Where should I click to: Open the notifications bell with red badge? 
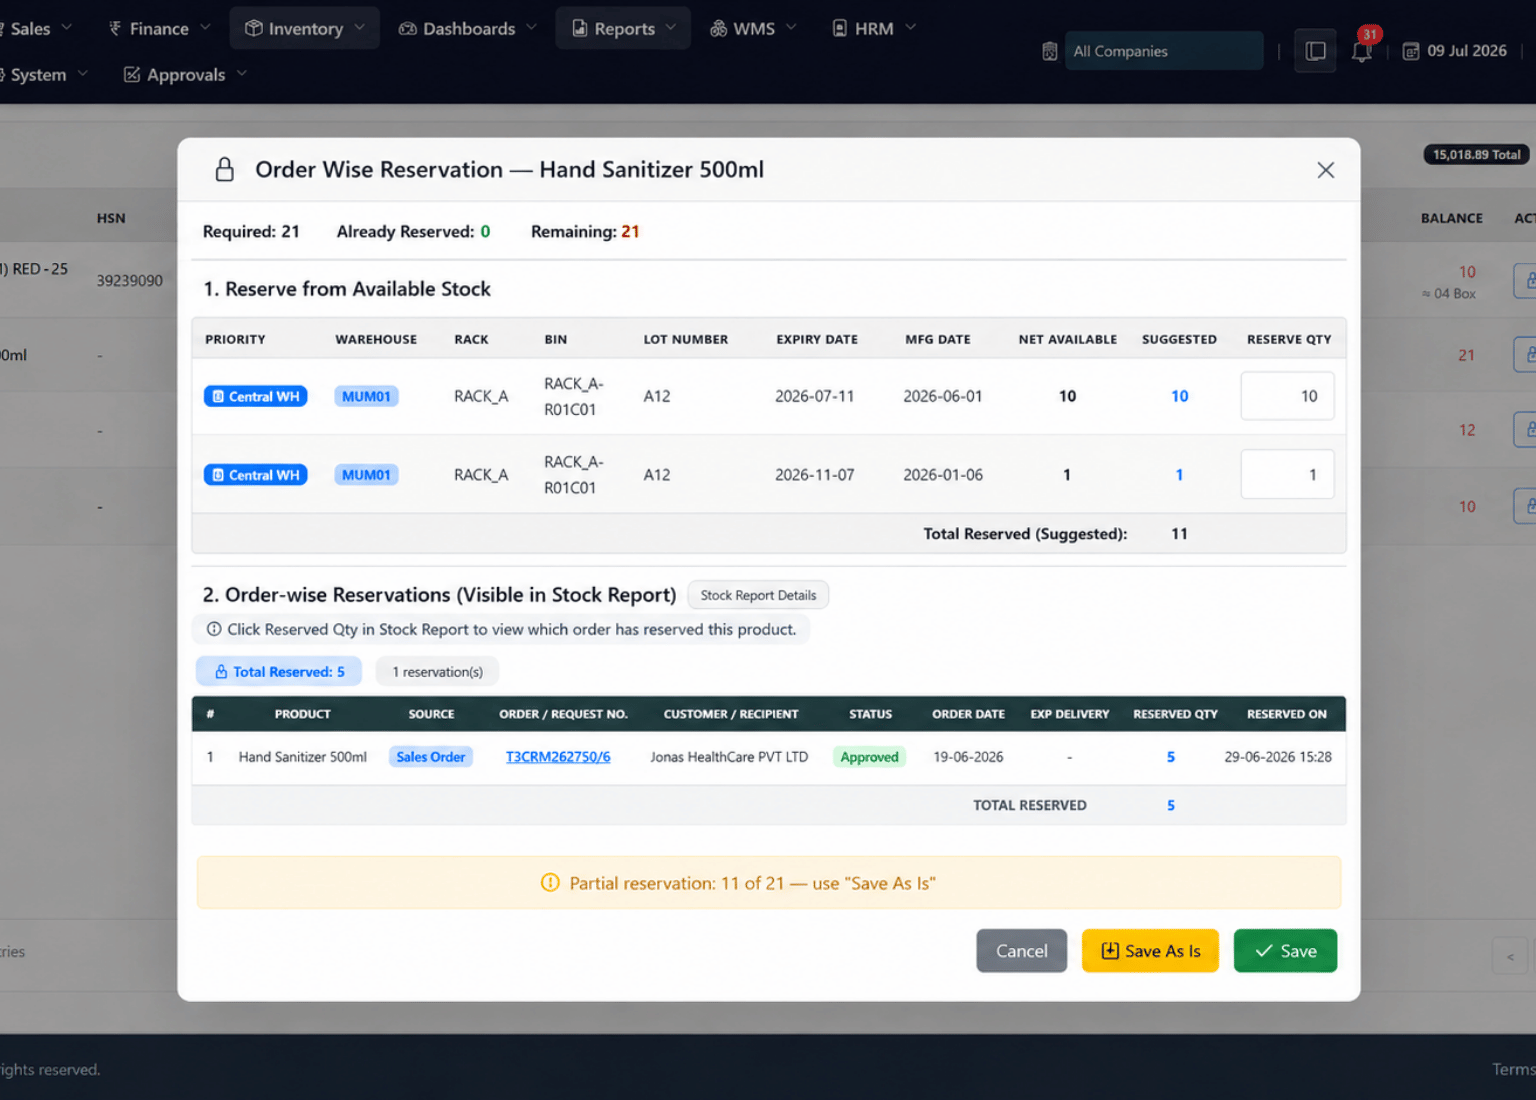[x=1362, y=50]
